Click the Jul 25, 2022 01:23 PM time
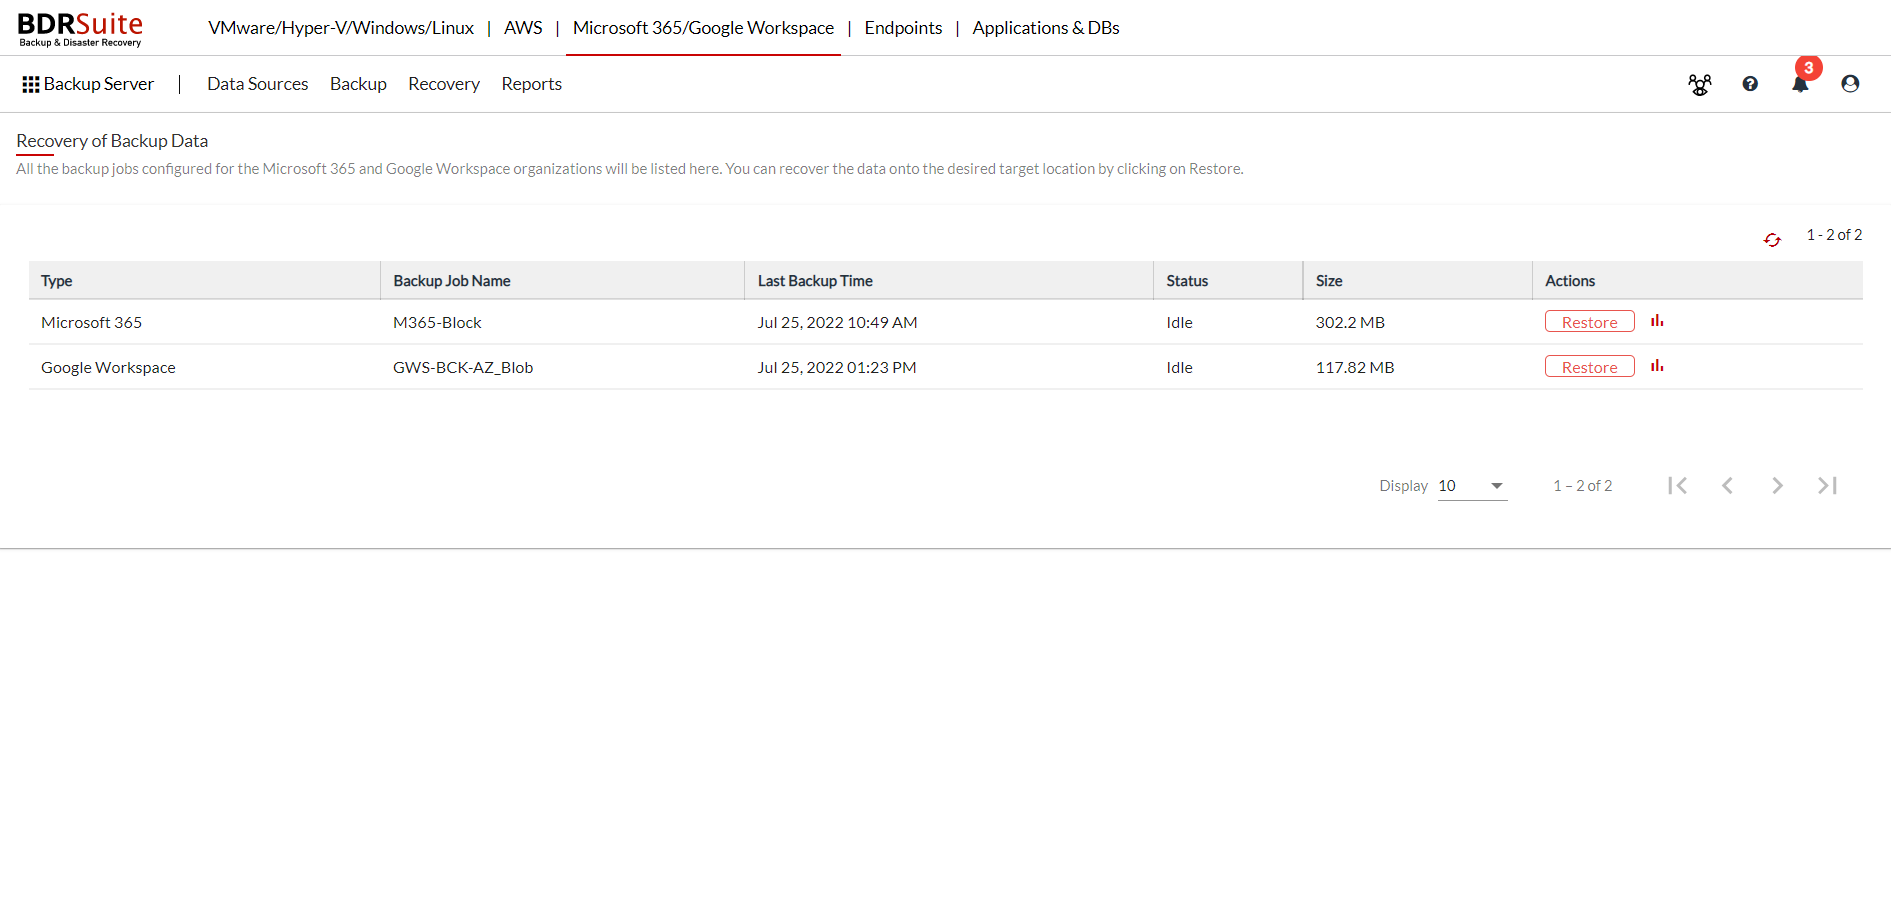Screen dimensions: 1891x902 point(837,367)
